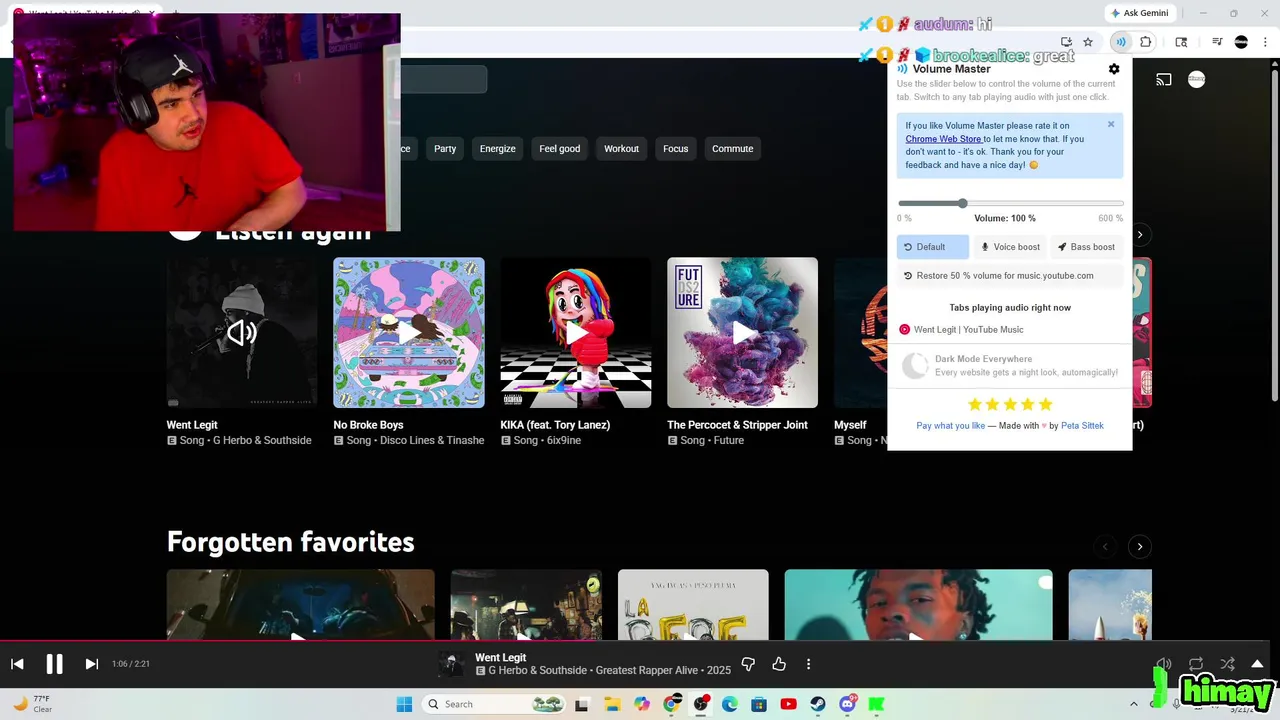The height and width of the screenshot is (720, 1280).
Task: Enable Bass boost mode
Action: [x=1086, y=247]
